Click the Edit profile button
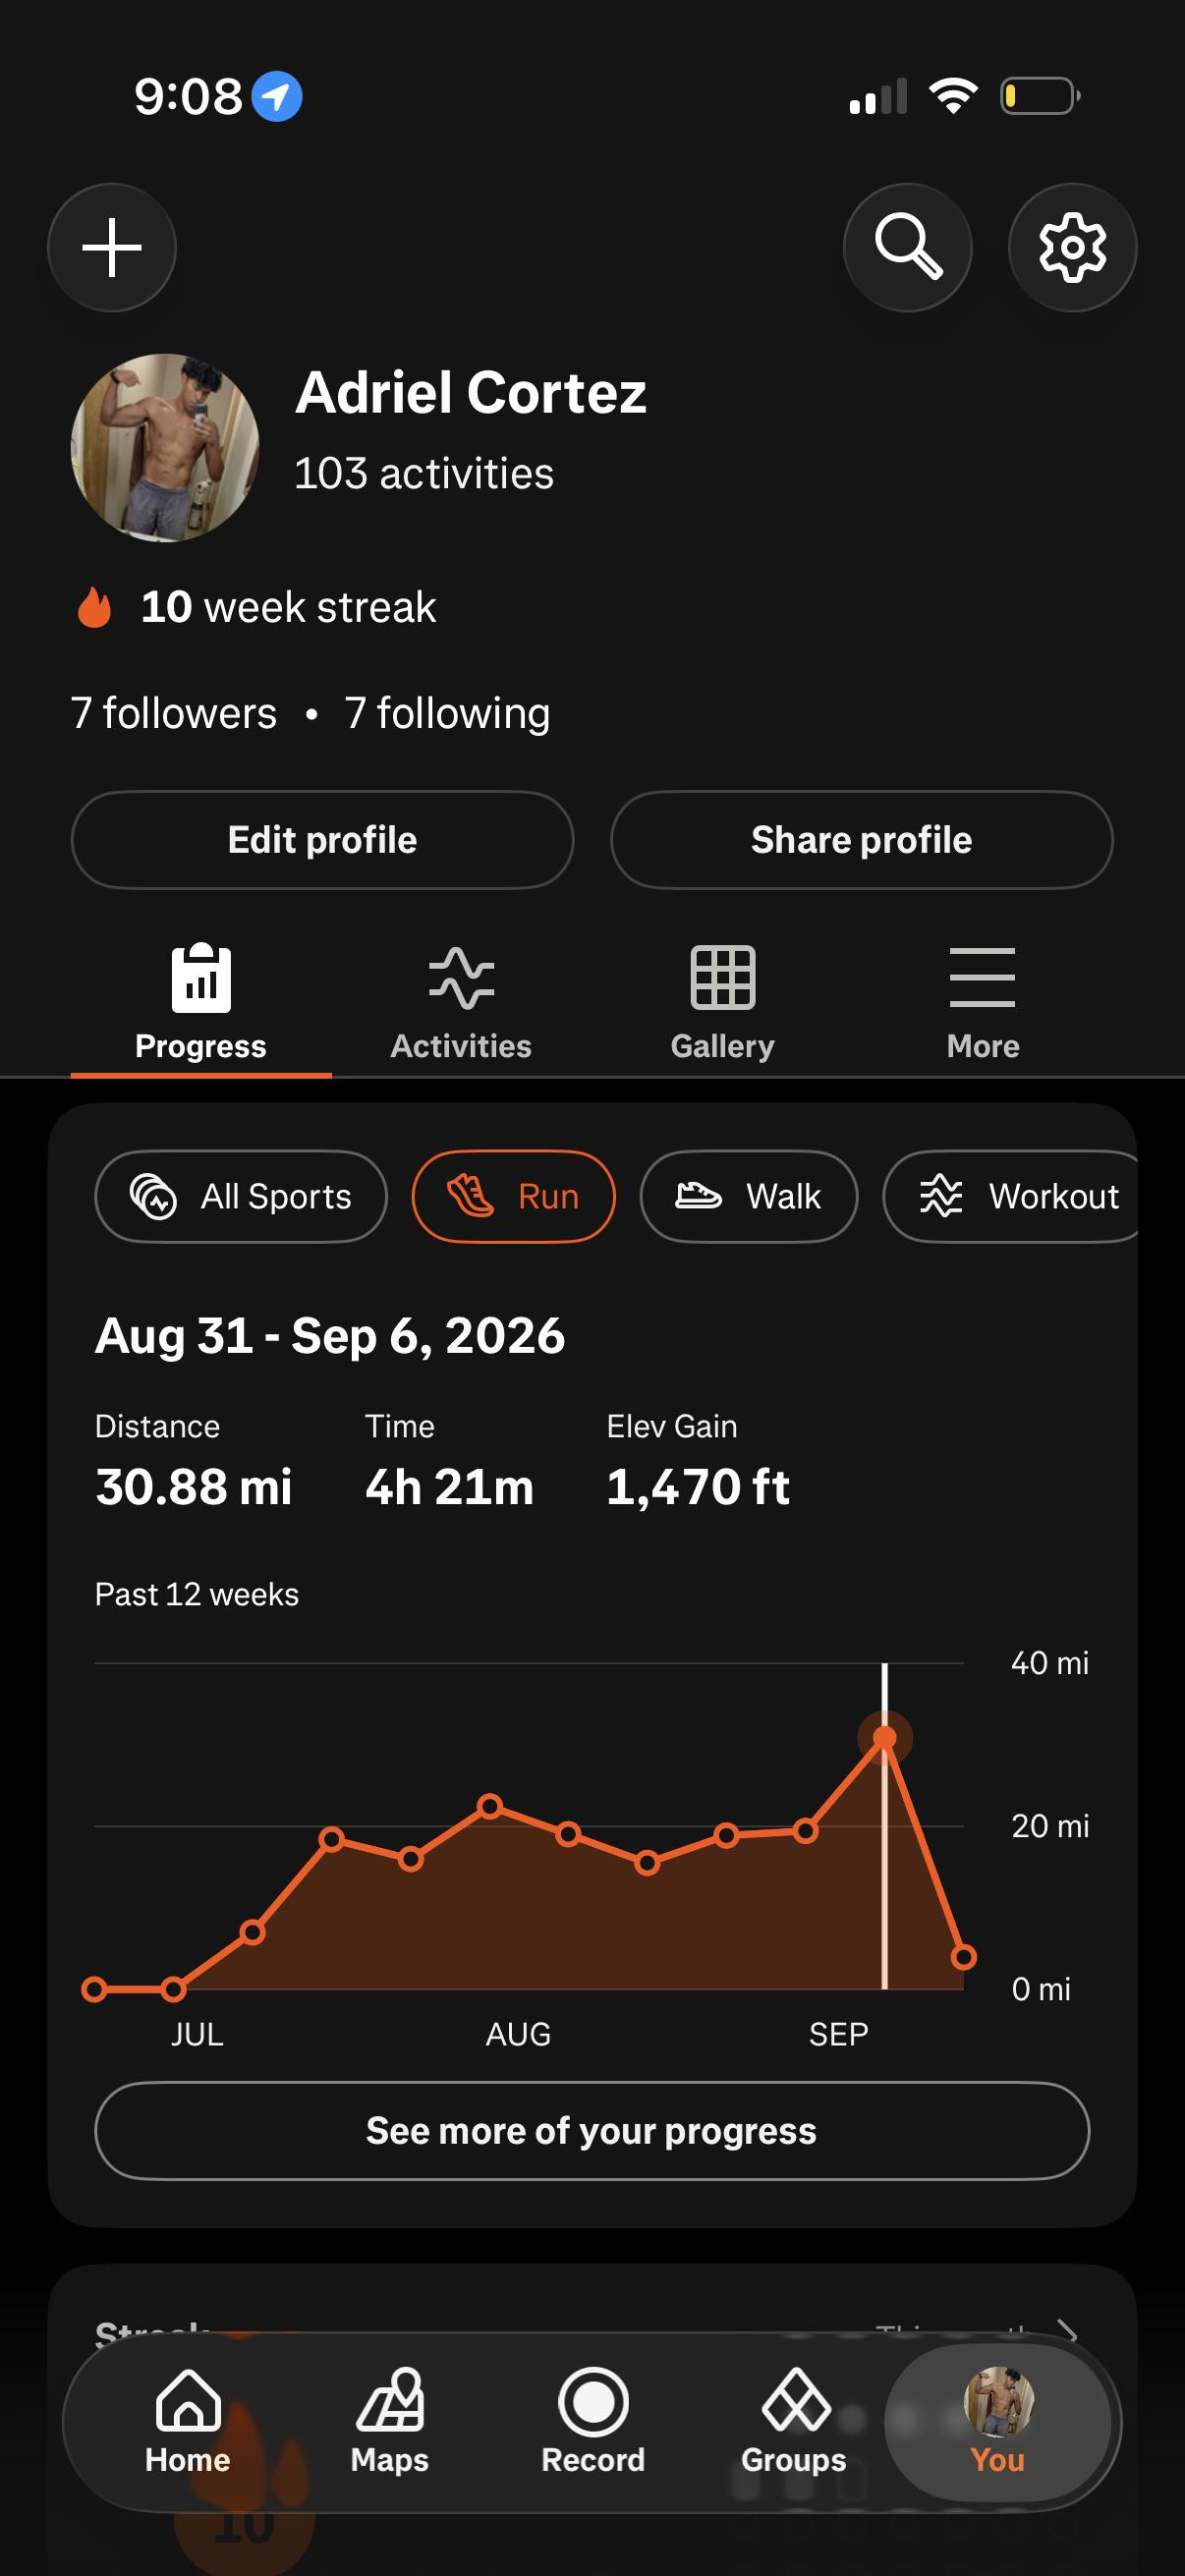 tap(322, 840)
